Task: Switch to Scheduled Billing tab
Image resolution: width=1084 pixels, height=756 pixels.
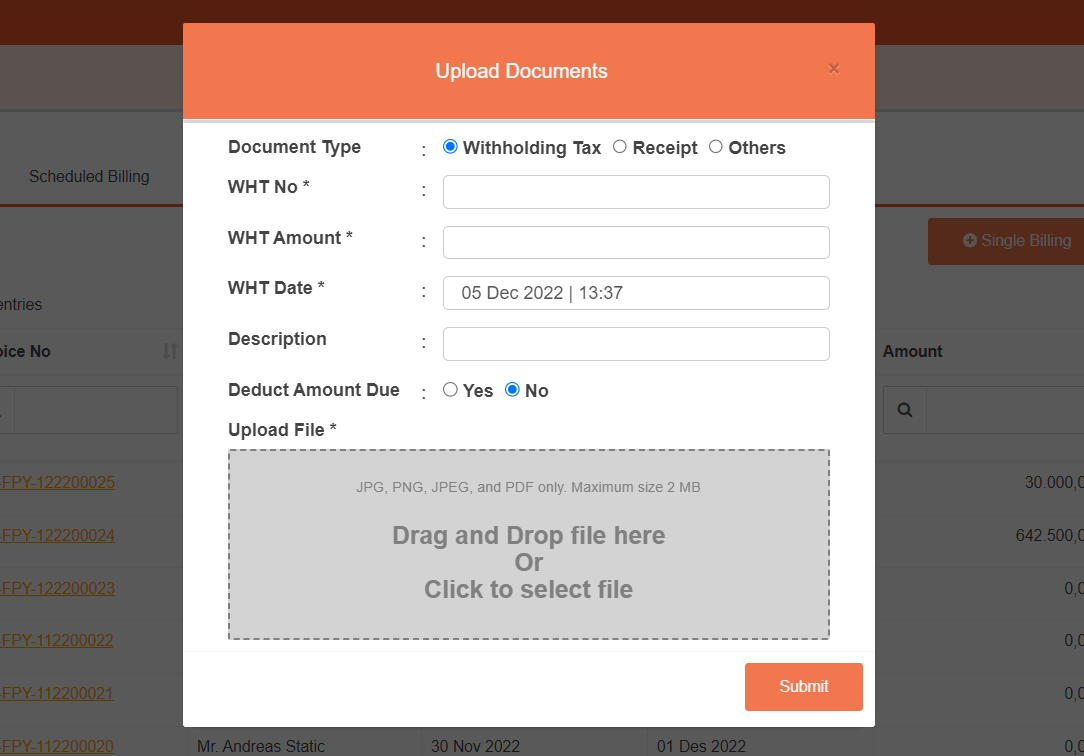Action: point(89,177)
